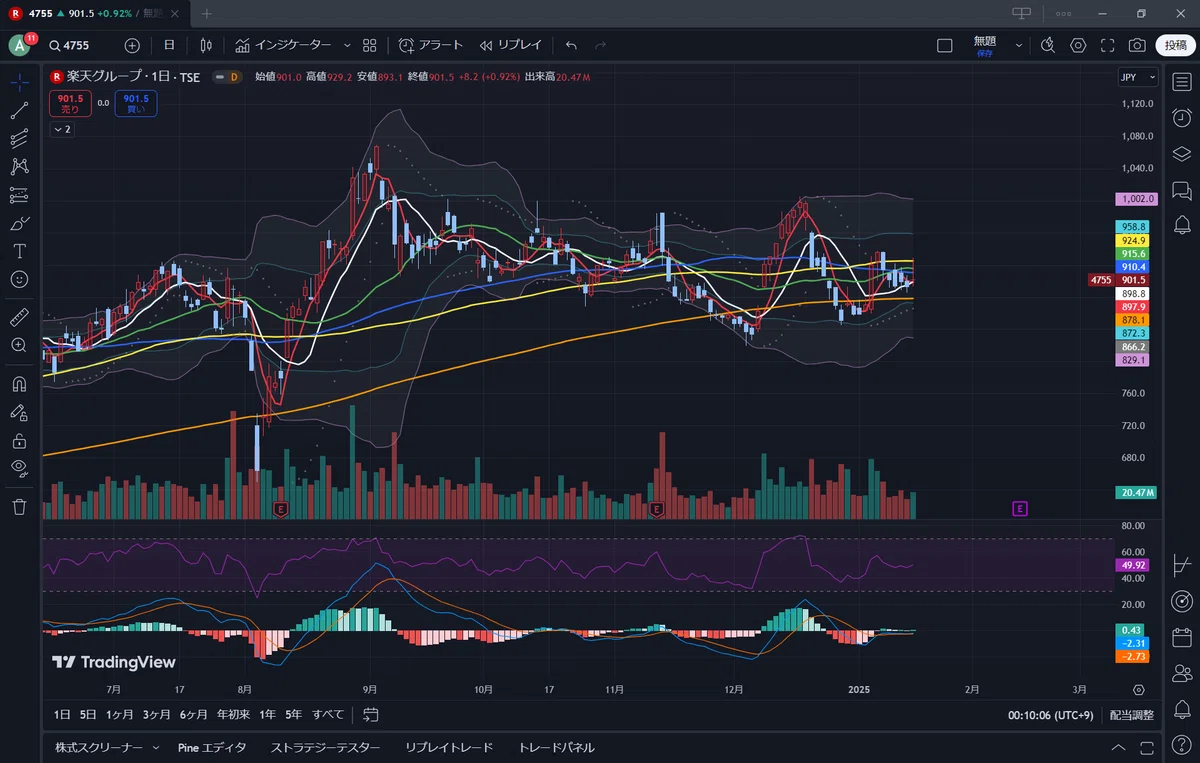Activate the zoom in tool
The width and height of the screenshot is (1200, 763).
(19, 345)
